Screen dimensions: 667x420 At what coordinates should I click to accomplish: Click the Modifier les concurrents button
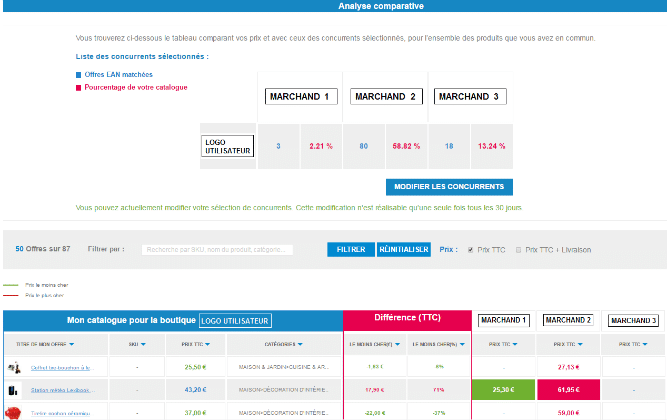tap(449, 187)
